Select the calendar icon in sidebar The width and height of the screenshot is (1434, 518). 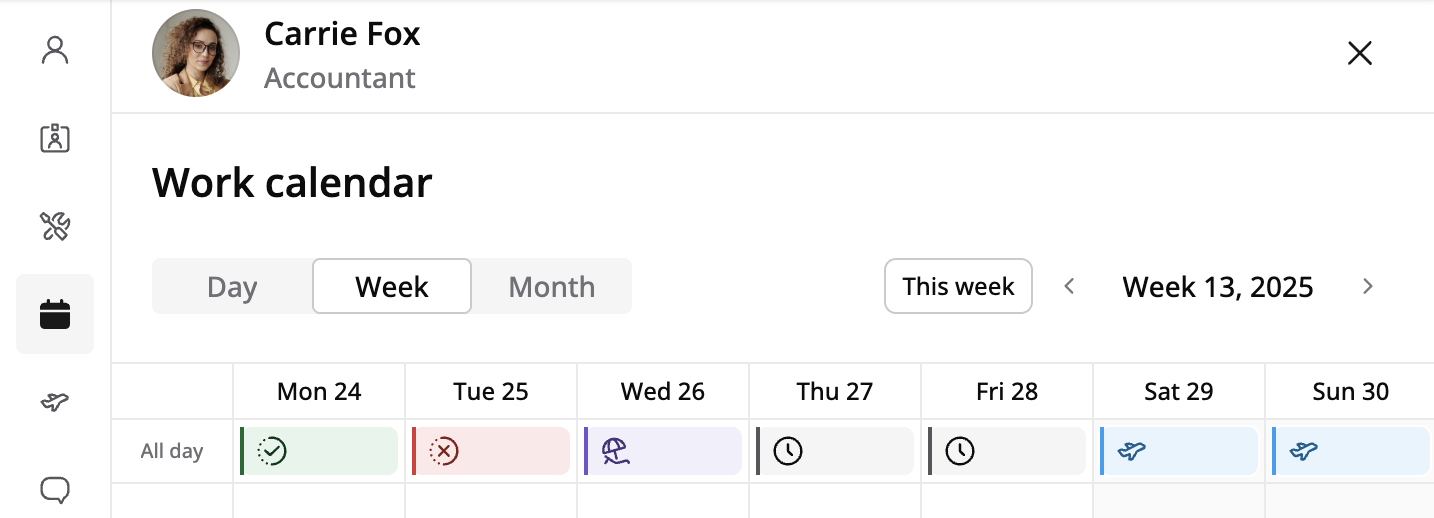55,314
